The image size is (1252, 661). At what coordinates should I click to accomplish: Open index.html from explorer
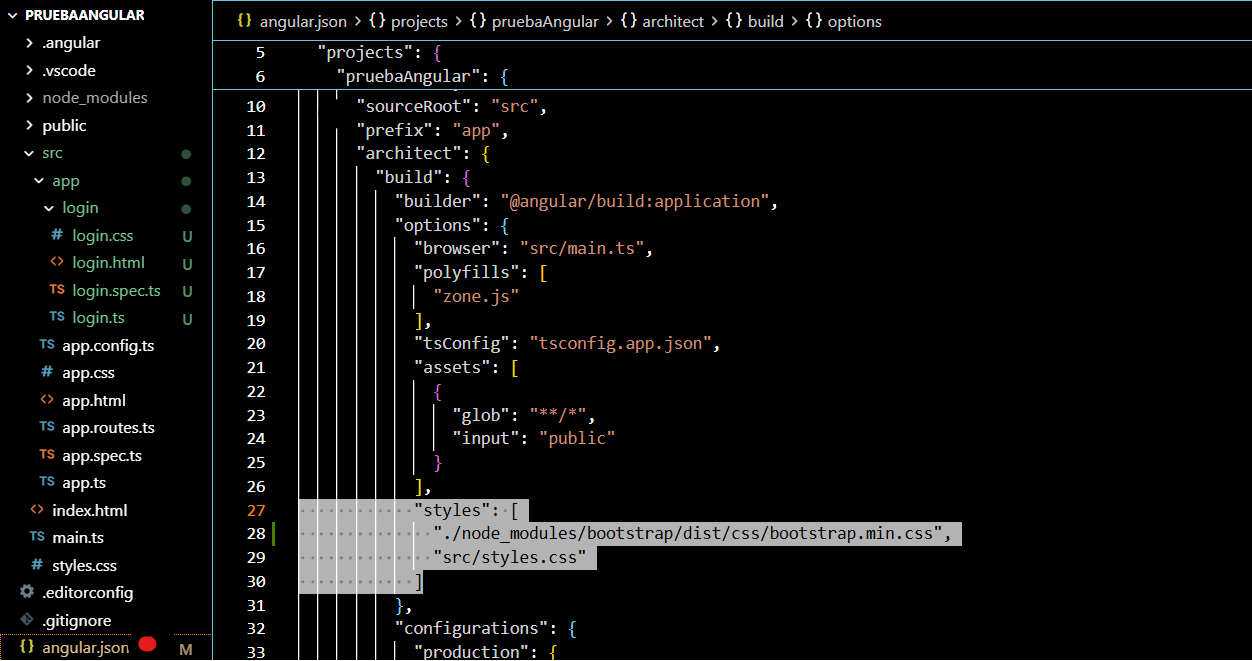89,510
